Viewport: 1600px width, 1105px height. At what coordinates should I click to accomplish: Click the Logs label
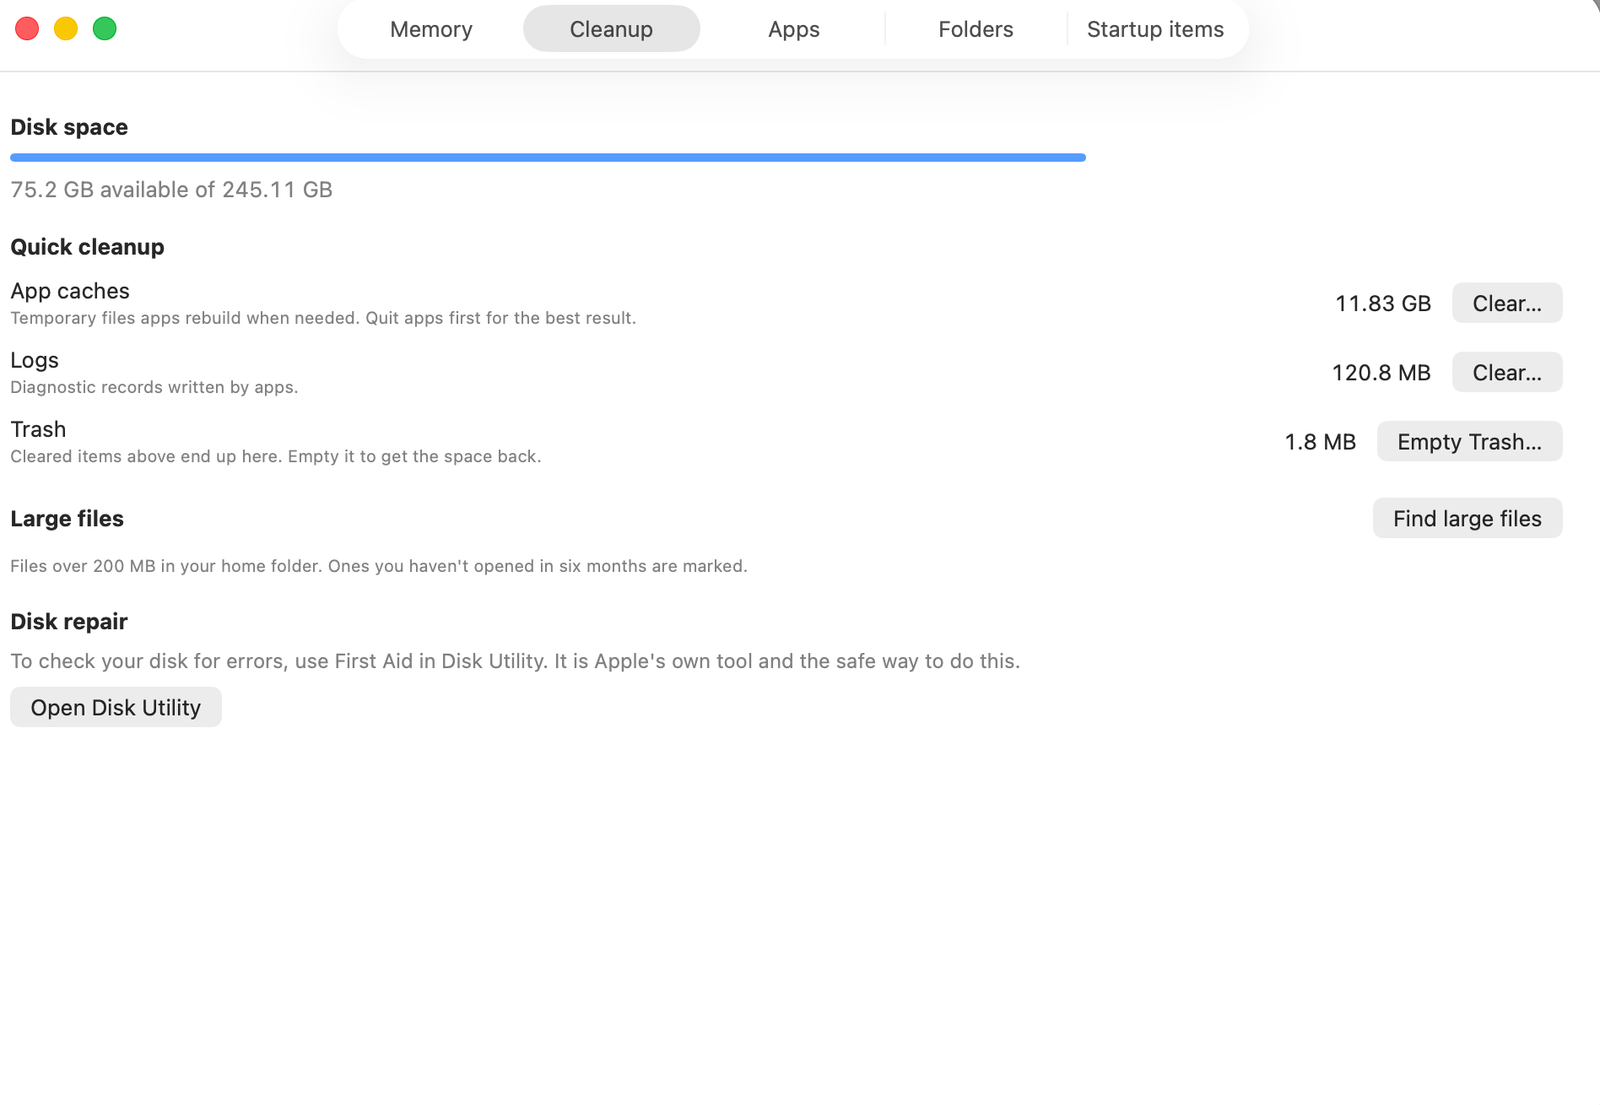(x=34, y=360)
